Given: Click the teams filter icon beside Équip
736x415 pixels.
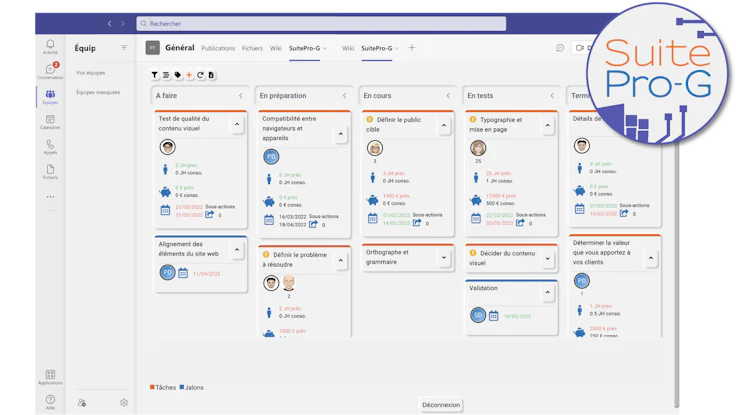Looking at the screenshot, I should tap(124, 47).
